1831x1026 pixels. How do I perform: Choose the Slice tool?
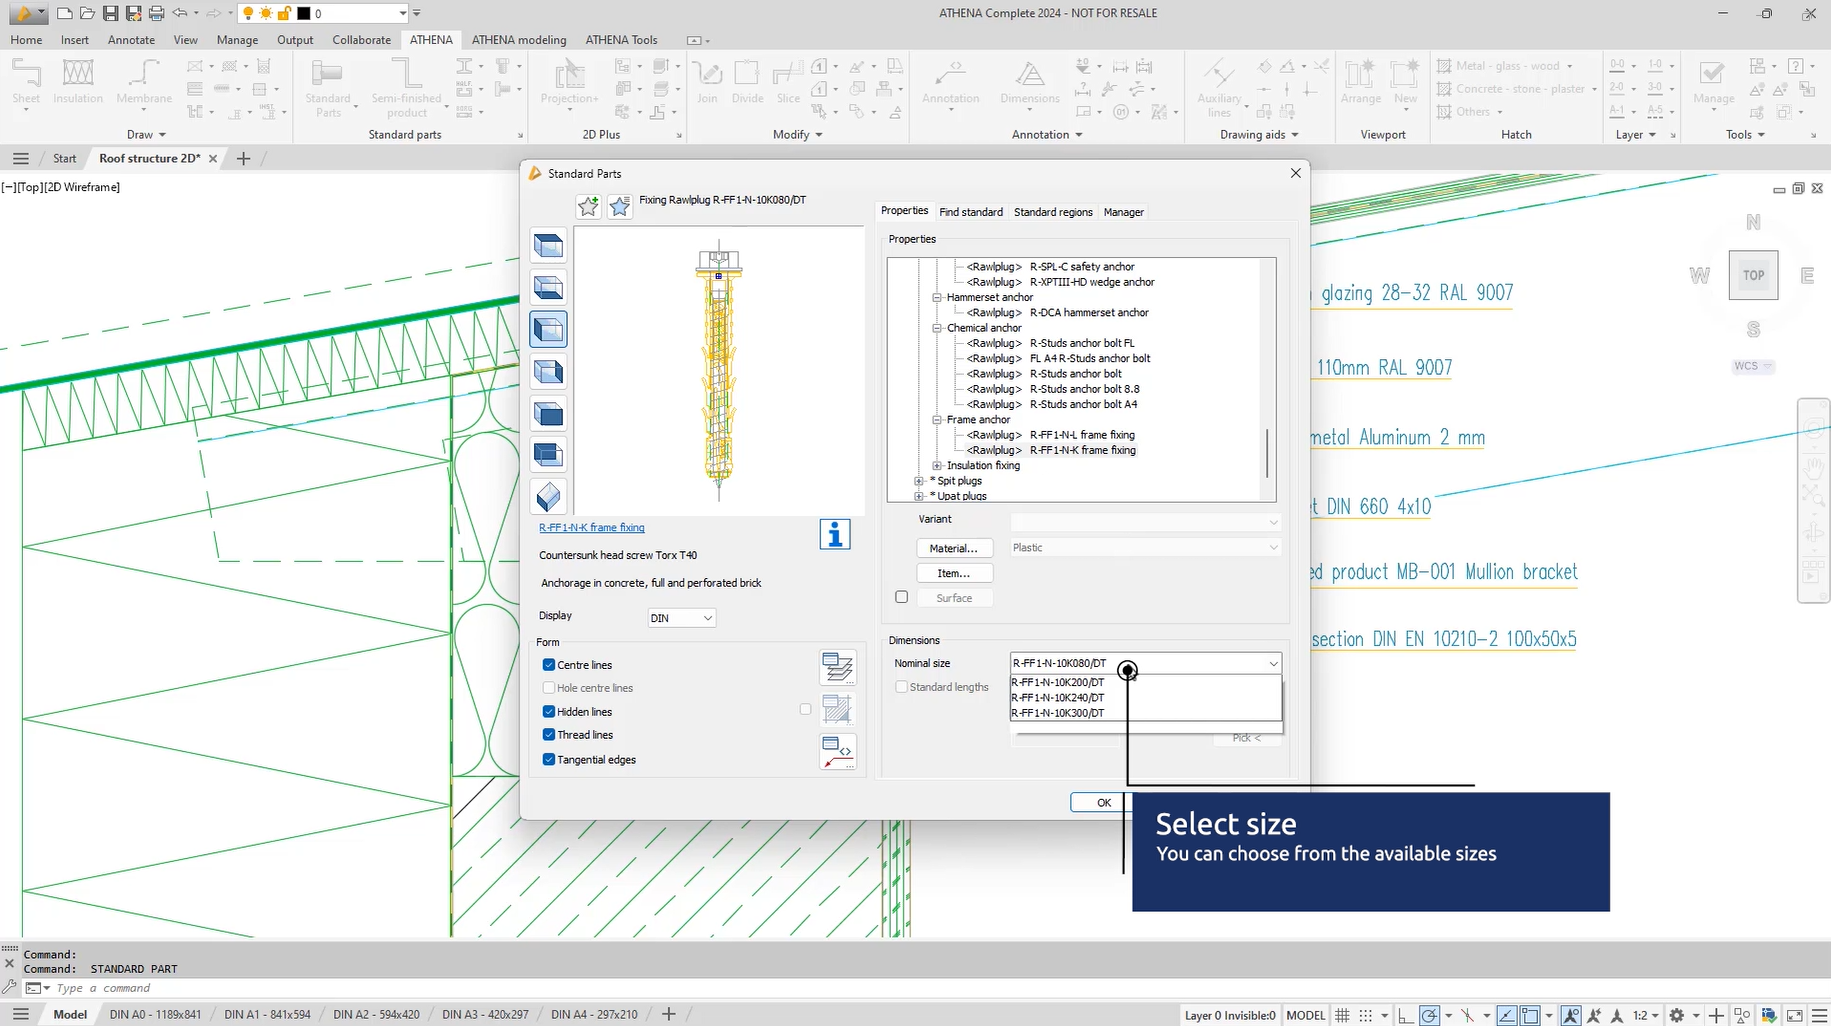(788, 81)
